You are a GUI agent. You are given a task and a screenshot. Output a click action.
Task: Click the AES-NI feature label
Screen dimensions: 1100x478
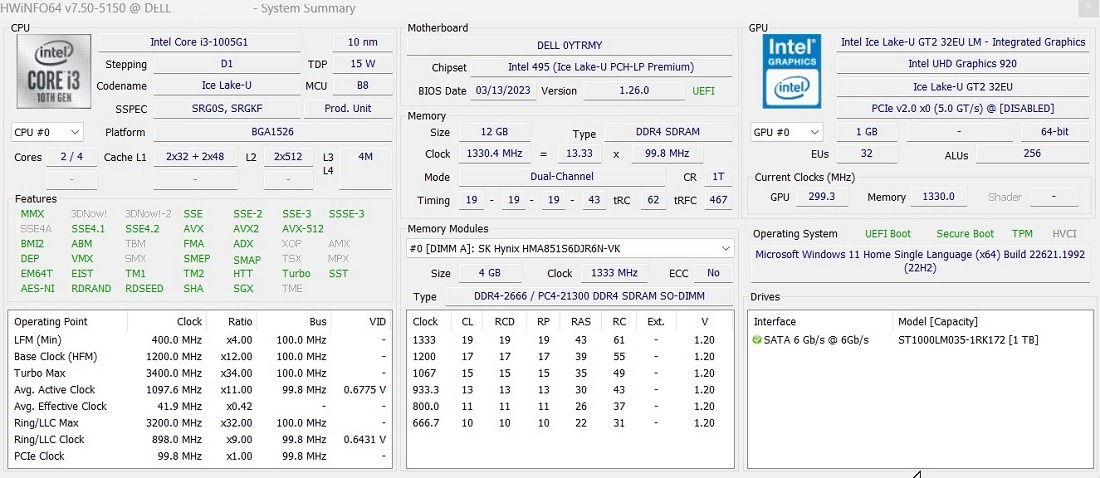(x=36, y=288)
